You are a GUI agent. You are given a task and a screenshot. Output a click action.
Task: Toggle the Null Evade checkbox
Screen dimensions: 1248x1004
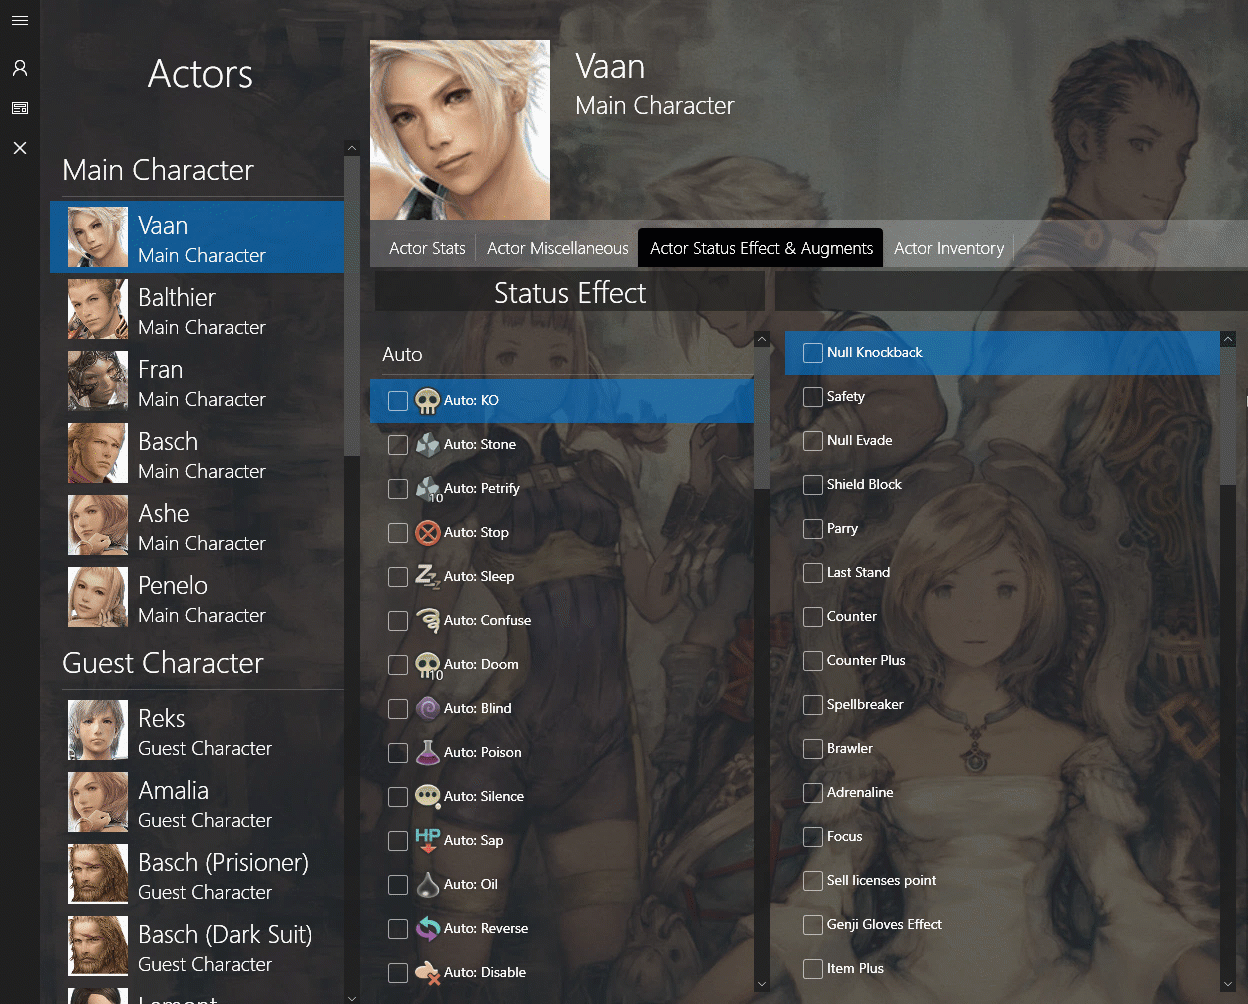coord(813,441)
